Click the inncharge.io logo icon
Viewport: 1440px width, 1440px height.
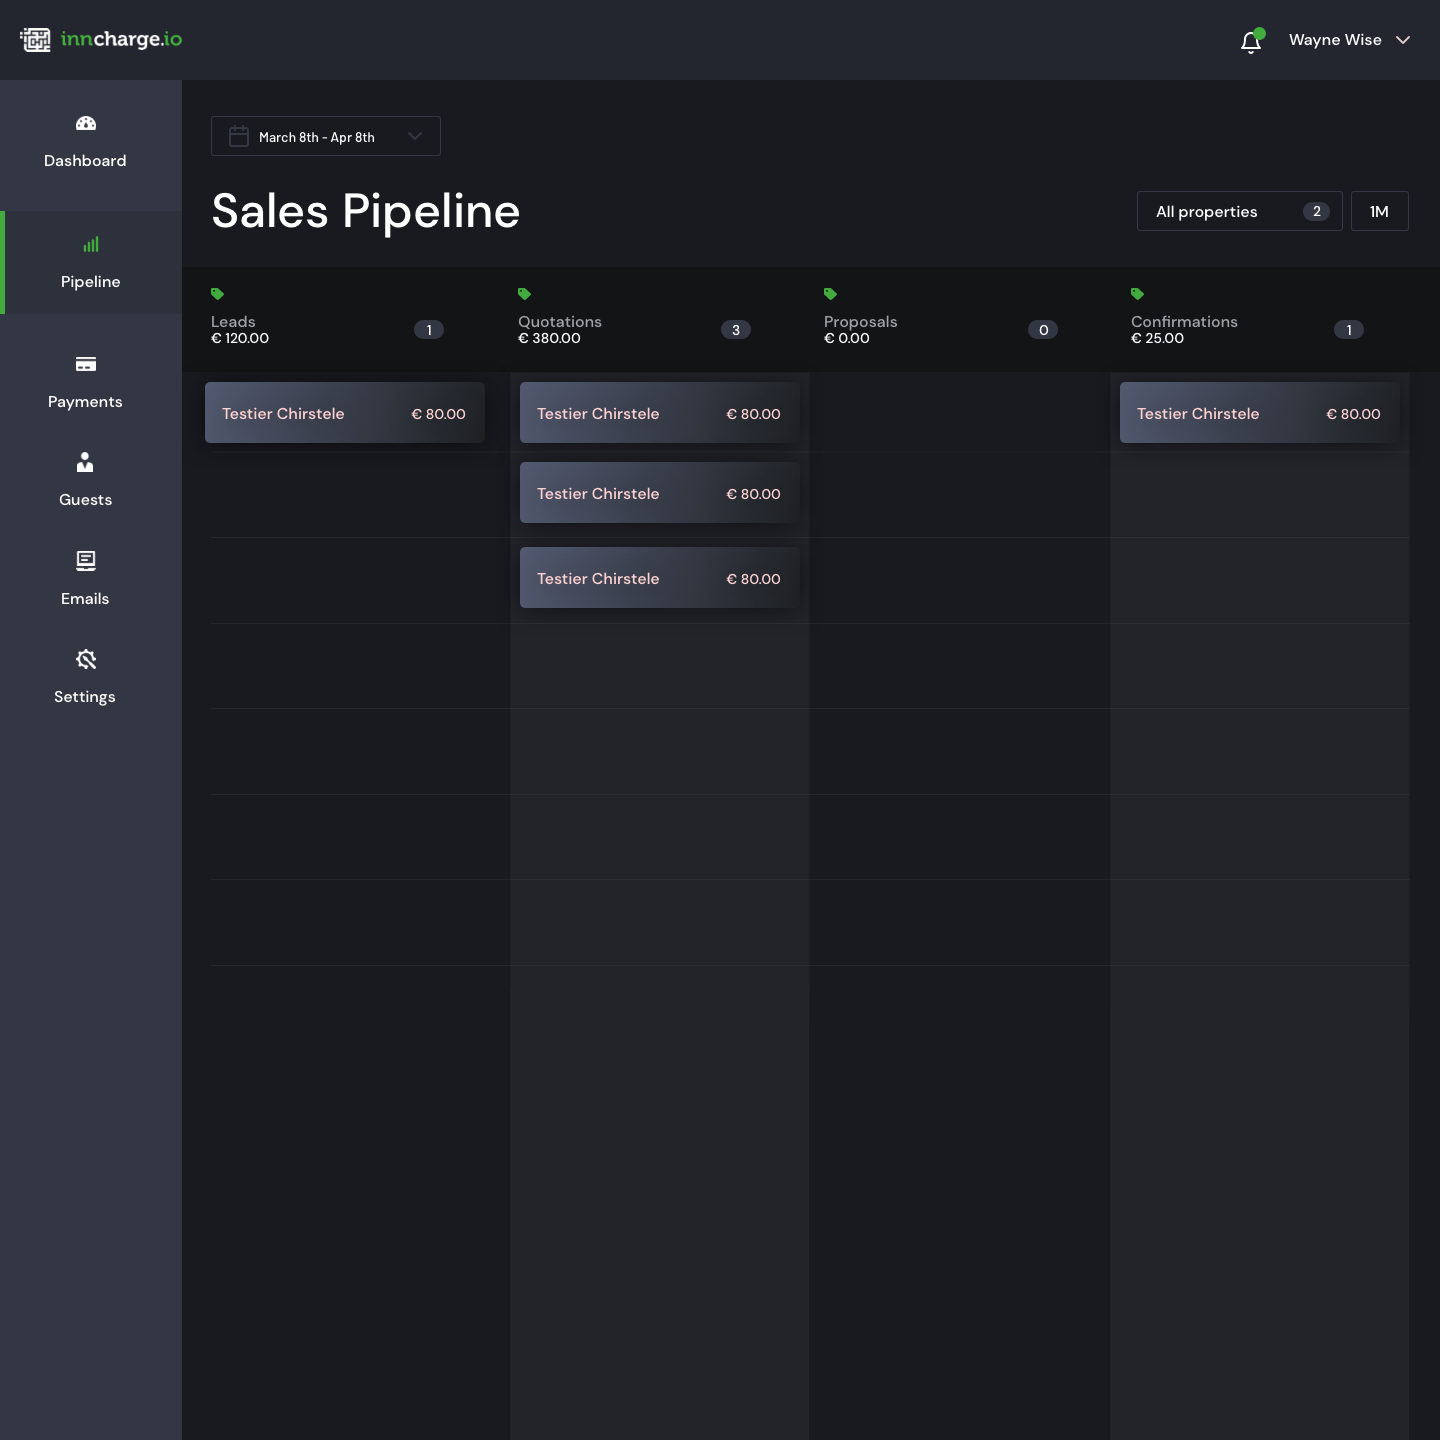pyautogui.click(x=35, y=40)
